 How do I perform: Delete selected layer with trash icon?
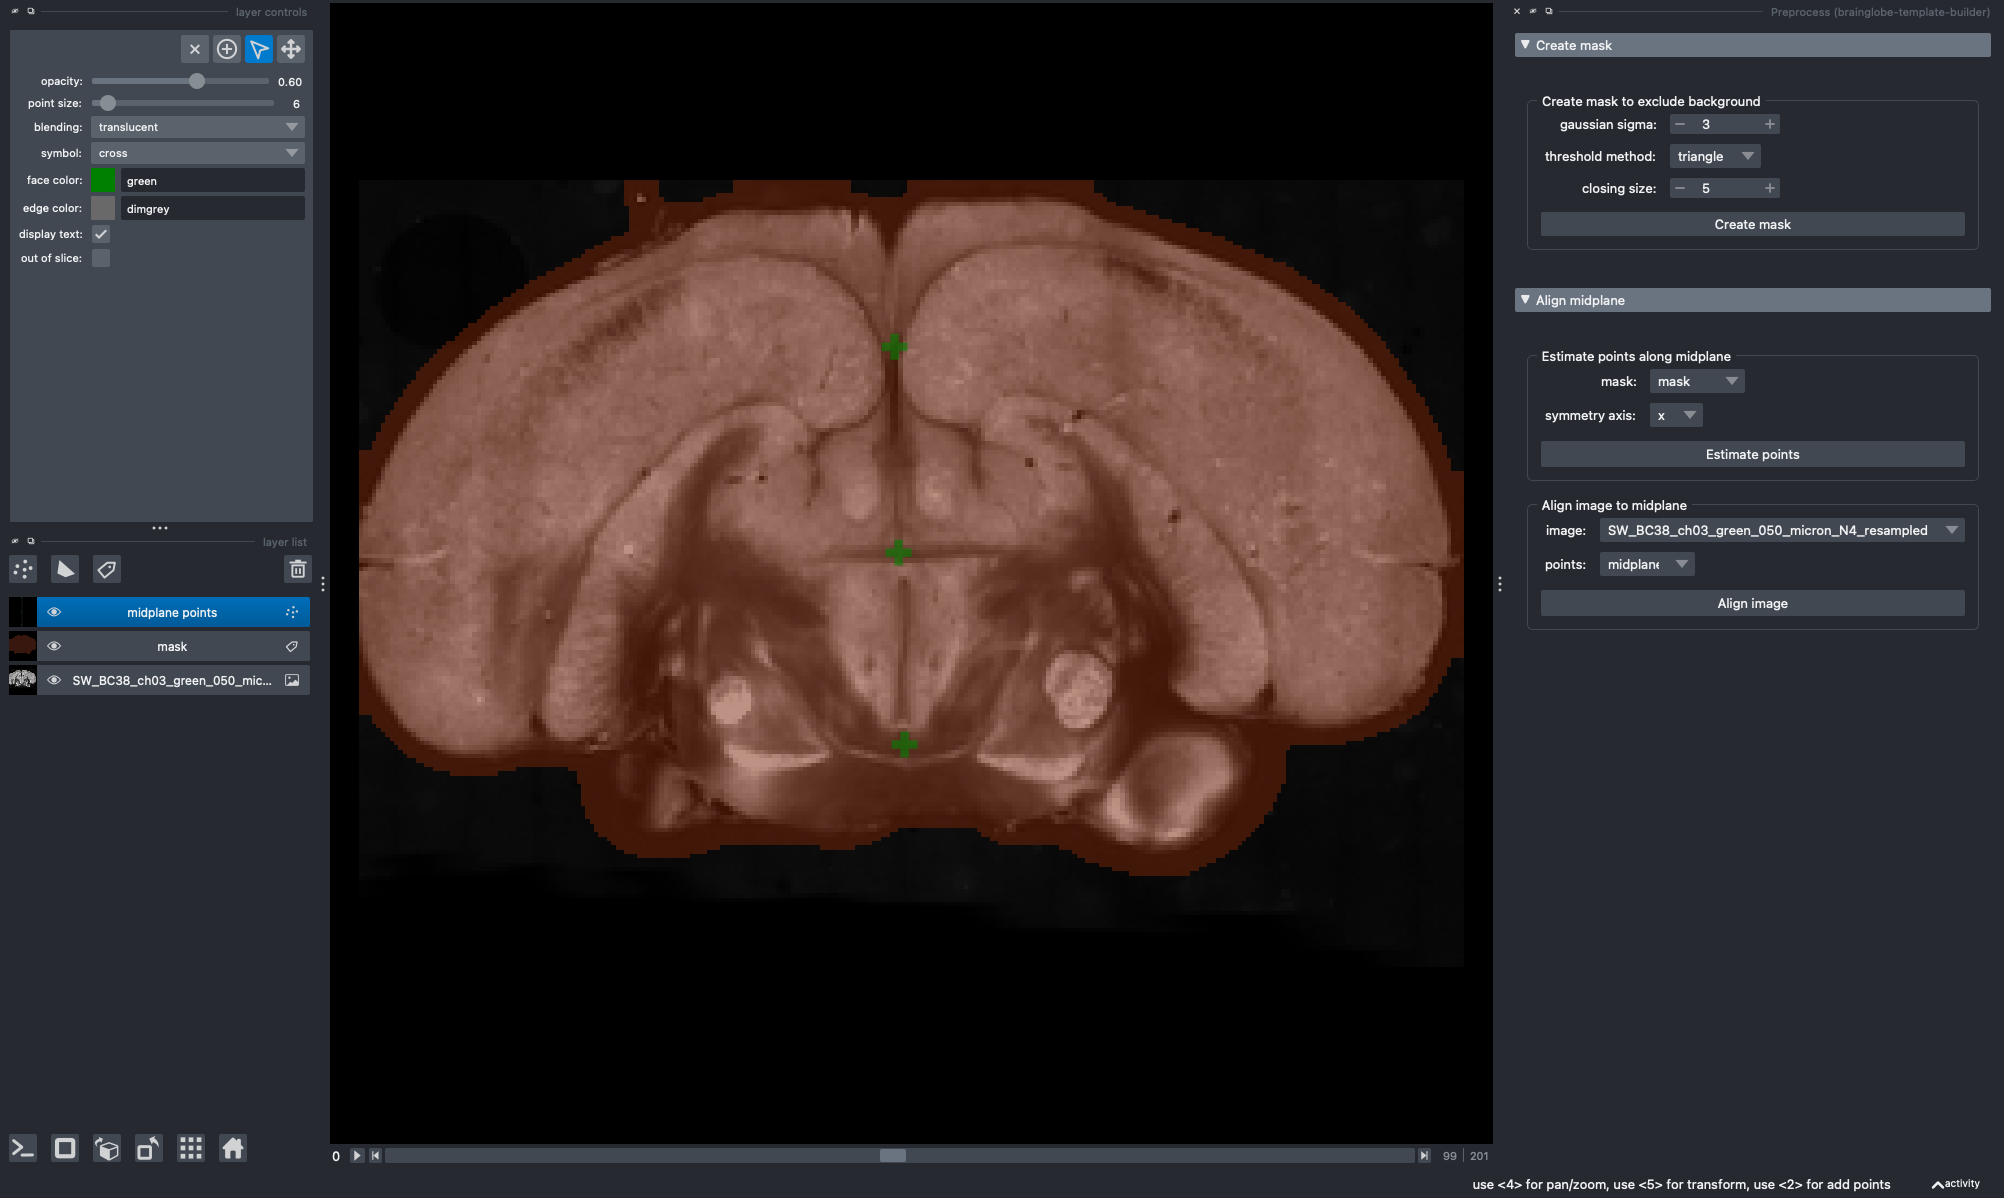tap(298, 570)
